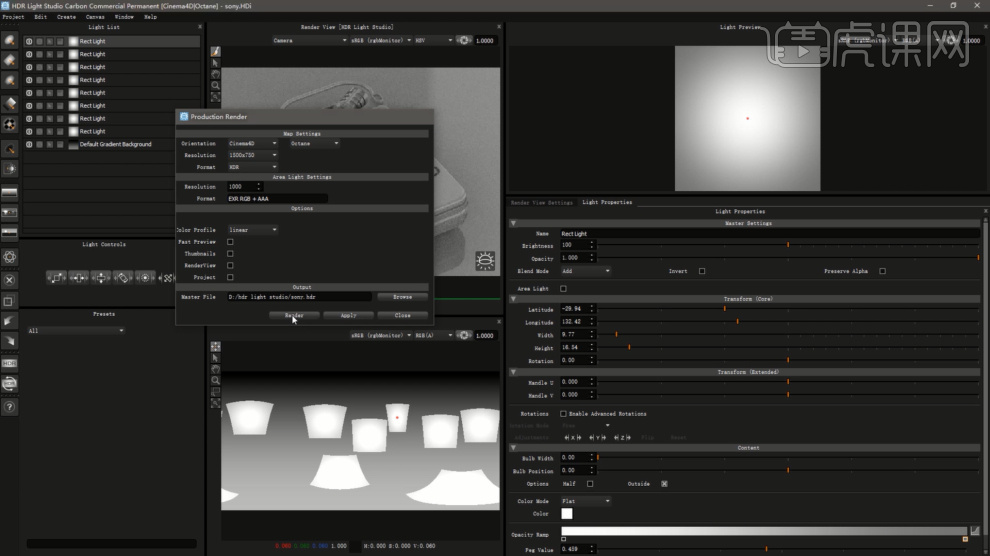The height and width of the screenshot is (556, 990).
Task: Click the atom-shaped icon in the left toolbar
Action: coord(9,257)
